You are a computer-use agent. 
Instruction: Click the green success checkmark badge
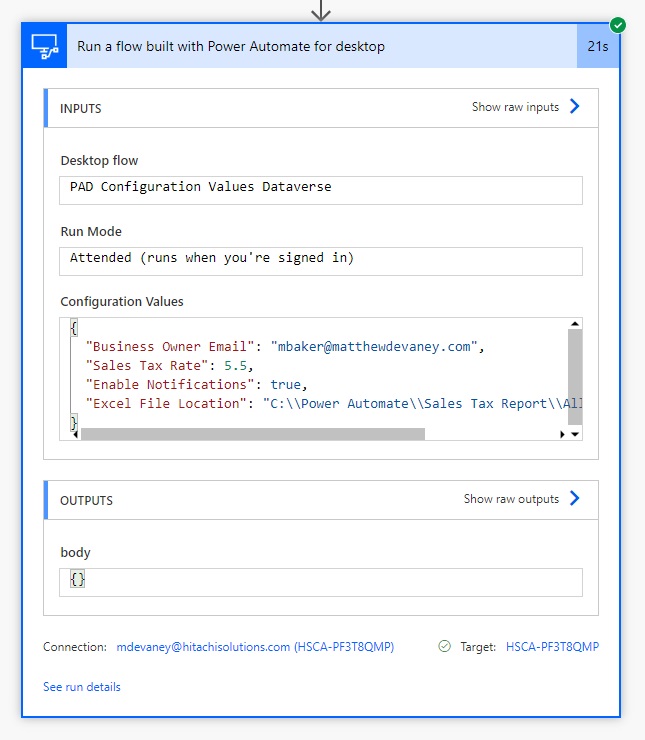pos(618,24)
